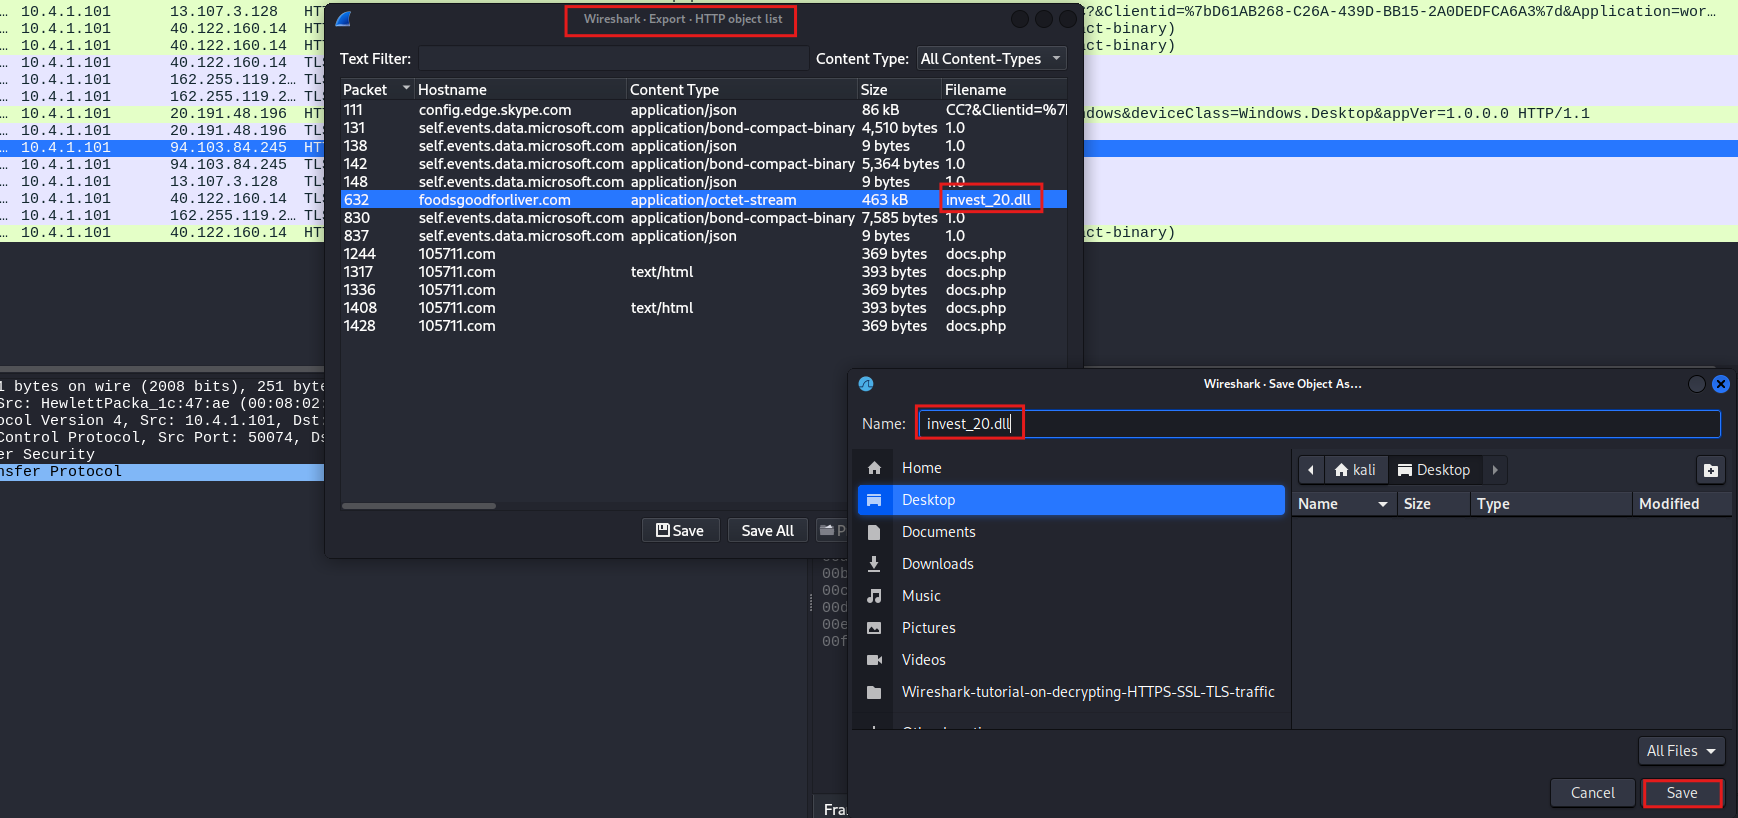
Task: Click Save in the Save Object As dialog
Action: click(x=1682, y=793)
